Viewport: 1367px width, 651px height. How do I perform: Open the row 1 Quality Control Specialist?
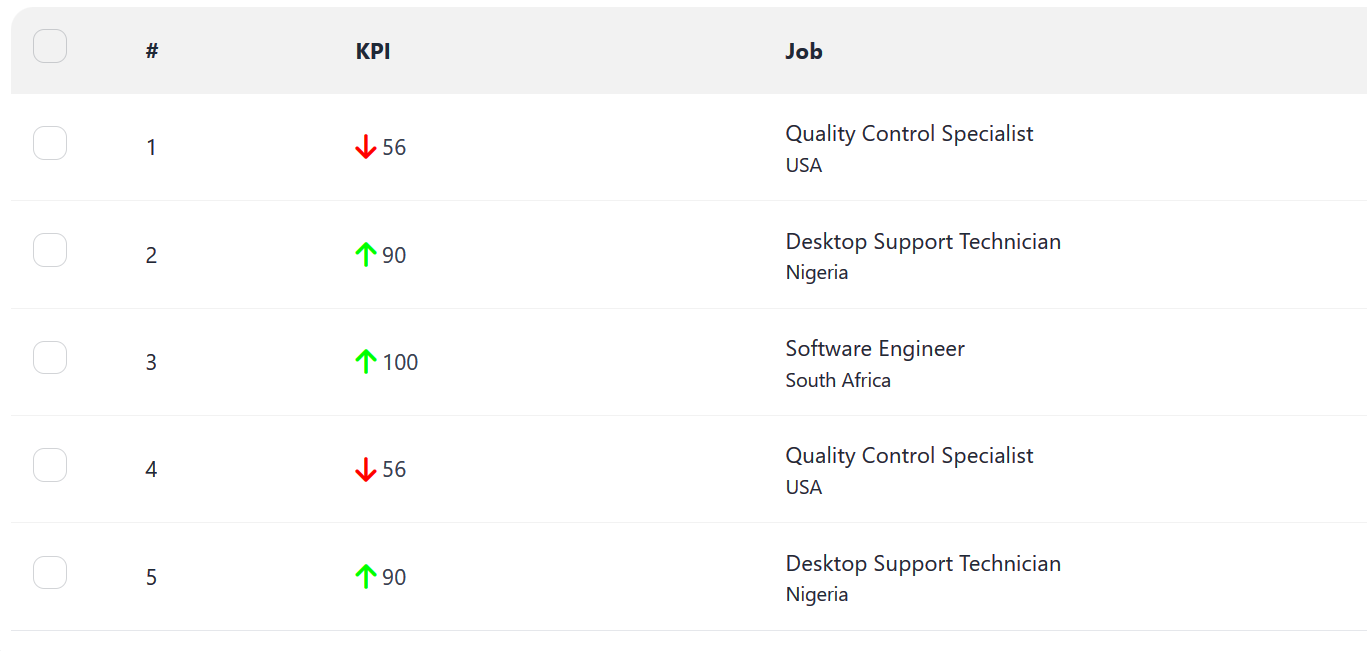coord(909,134)
